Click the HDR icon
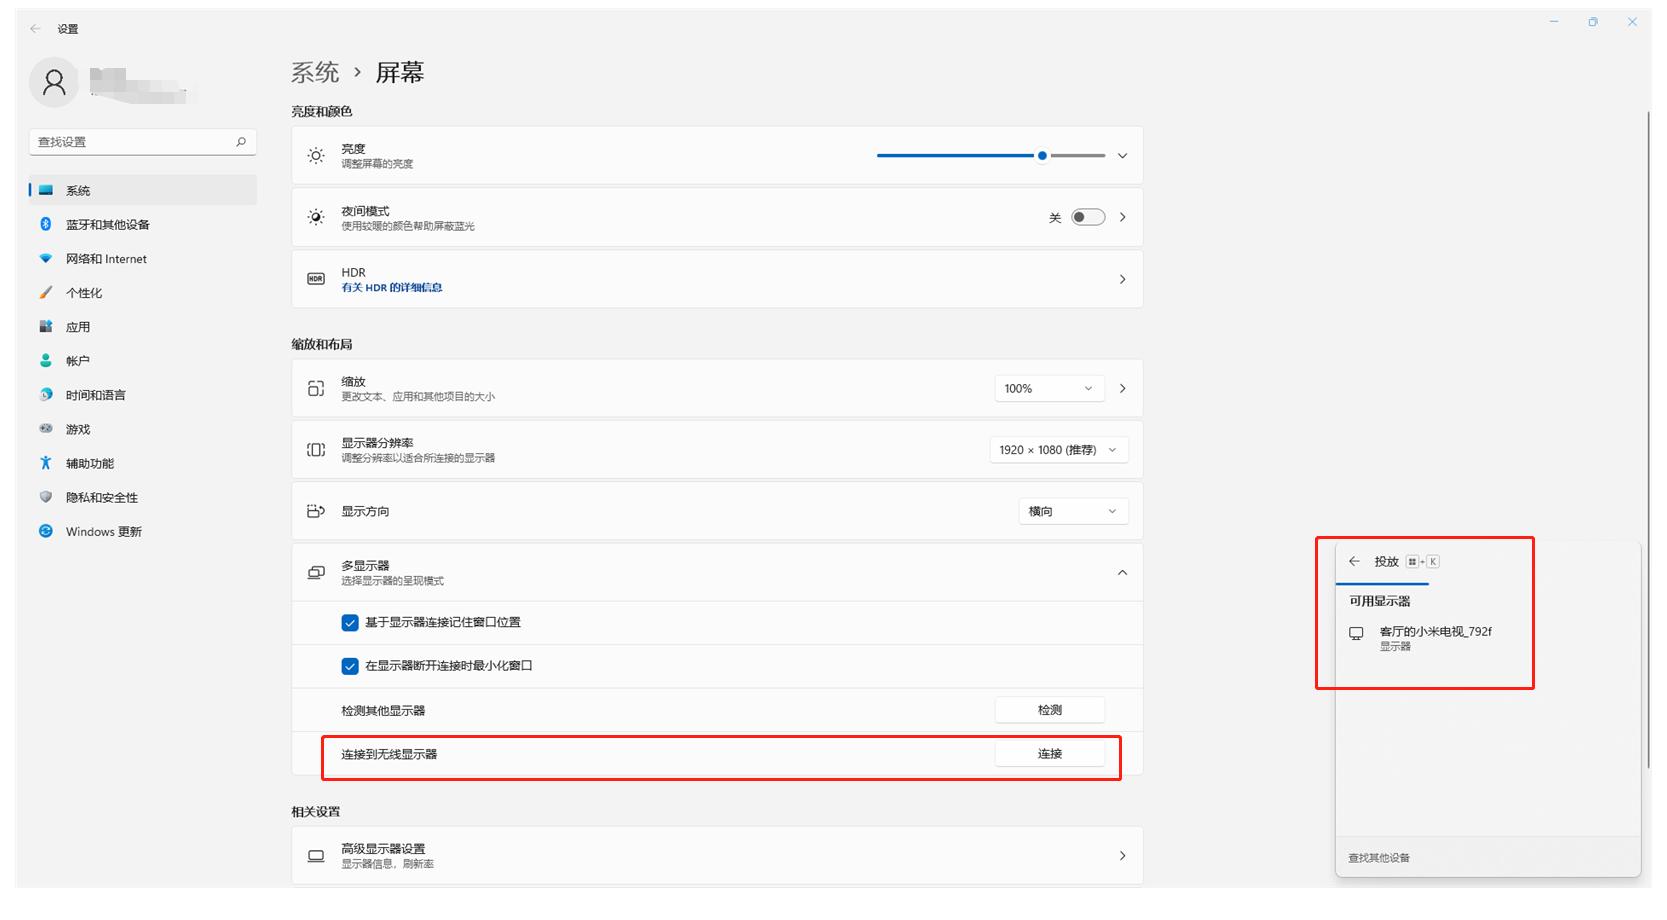This screenshot has height=920, width=1667. click(315, 279)
